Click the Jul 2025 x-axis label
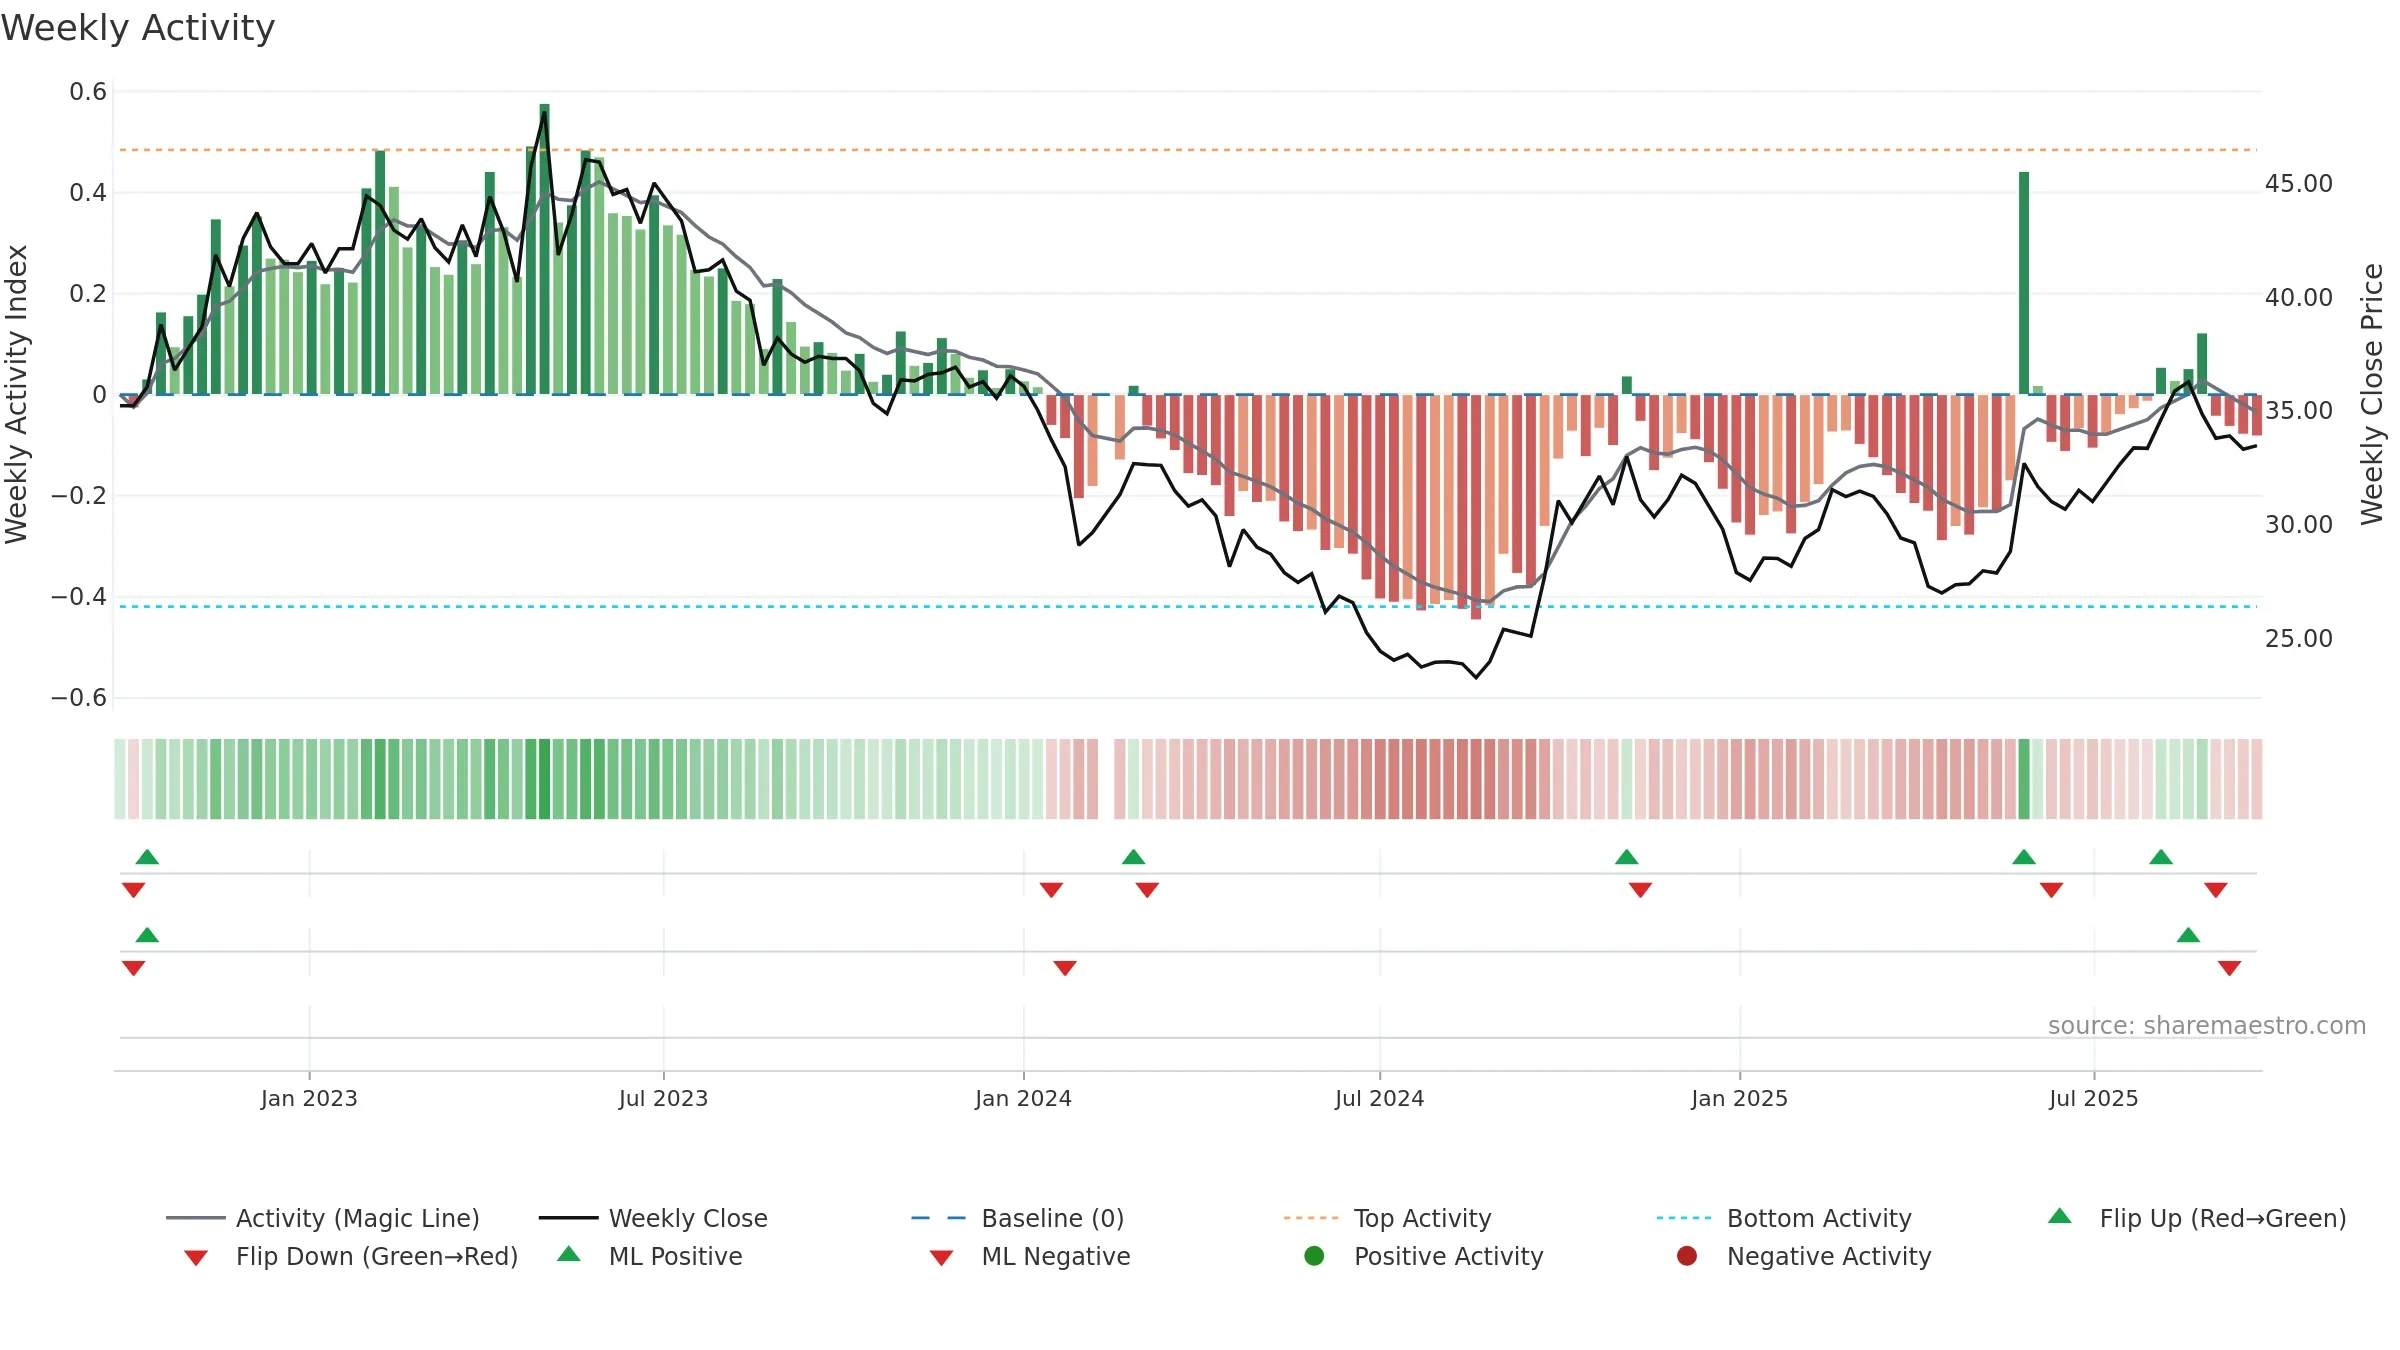 tap(2093, 1098)
